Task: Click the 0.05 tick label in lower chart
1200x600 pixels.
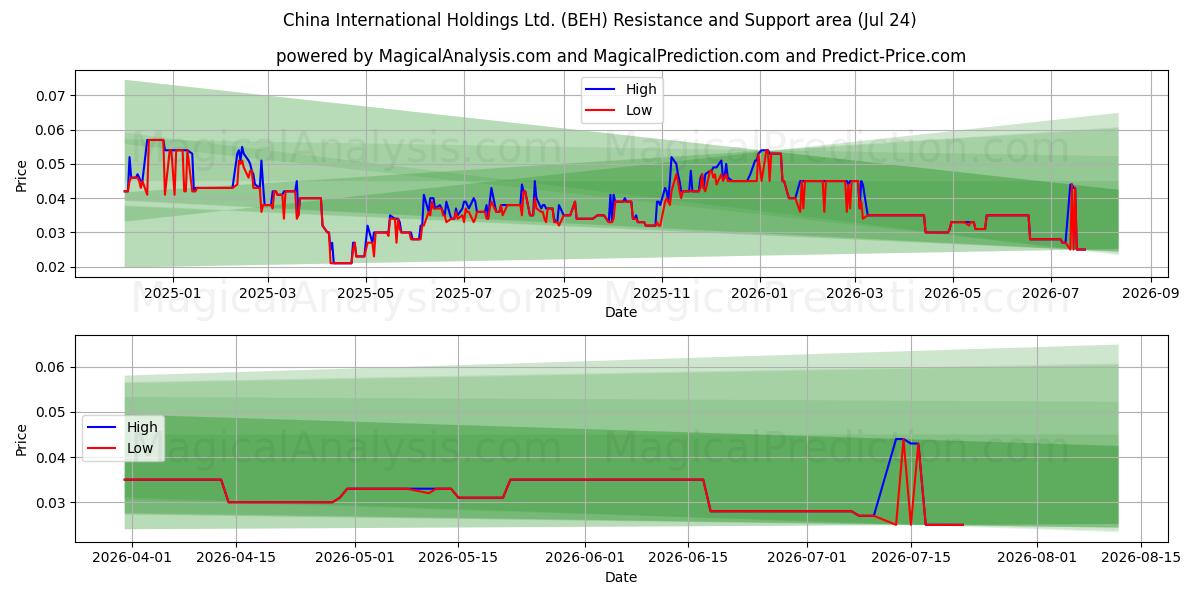Action: tap(51, 412)
